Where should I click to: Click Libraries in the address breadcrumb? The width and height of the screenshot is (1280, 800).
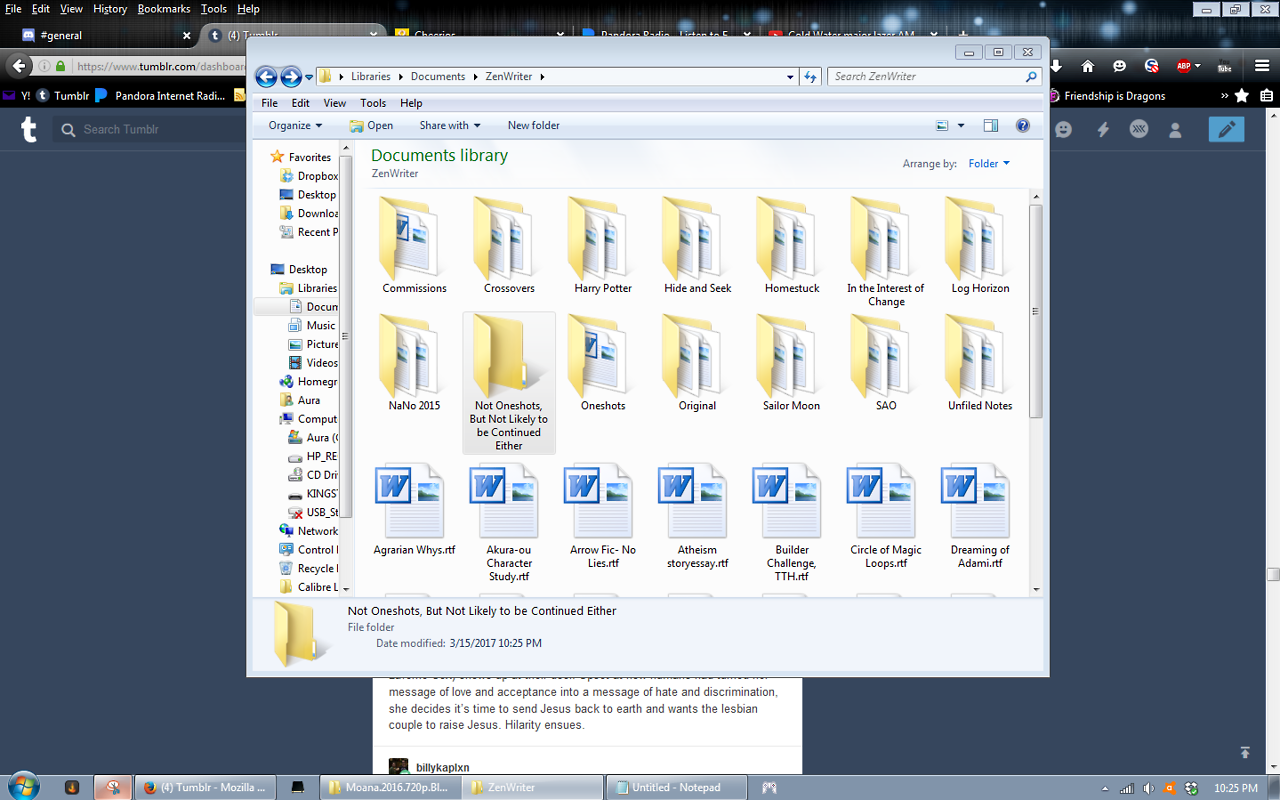coord(371,77)
